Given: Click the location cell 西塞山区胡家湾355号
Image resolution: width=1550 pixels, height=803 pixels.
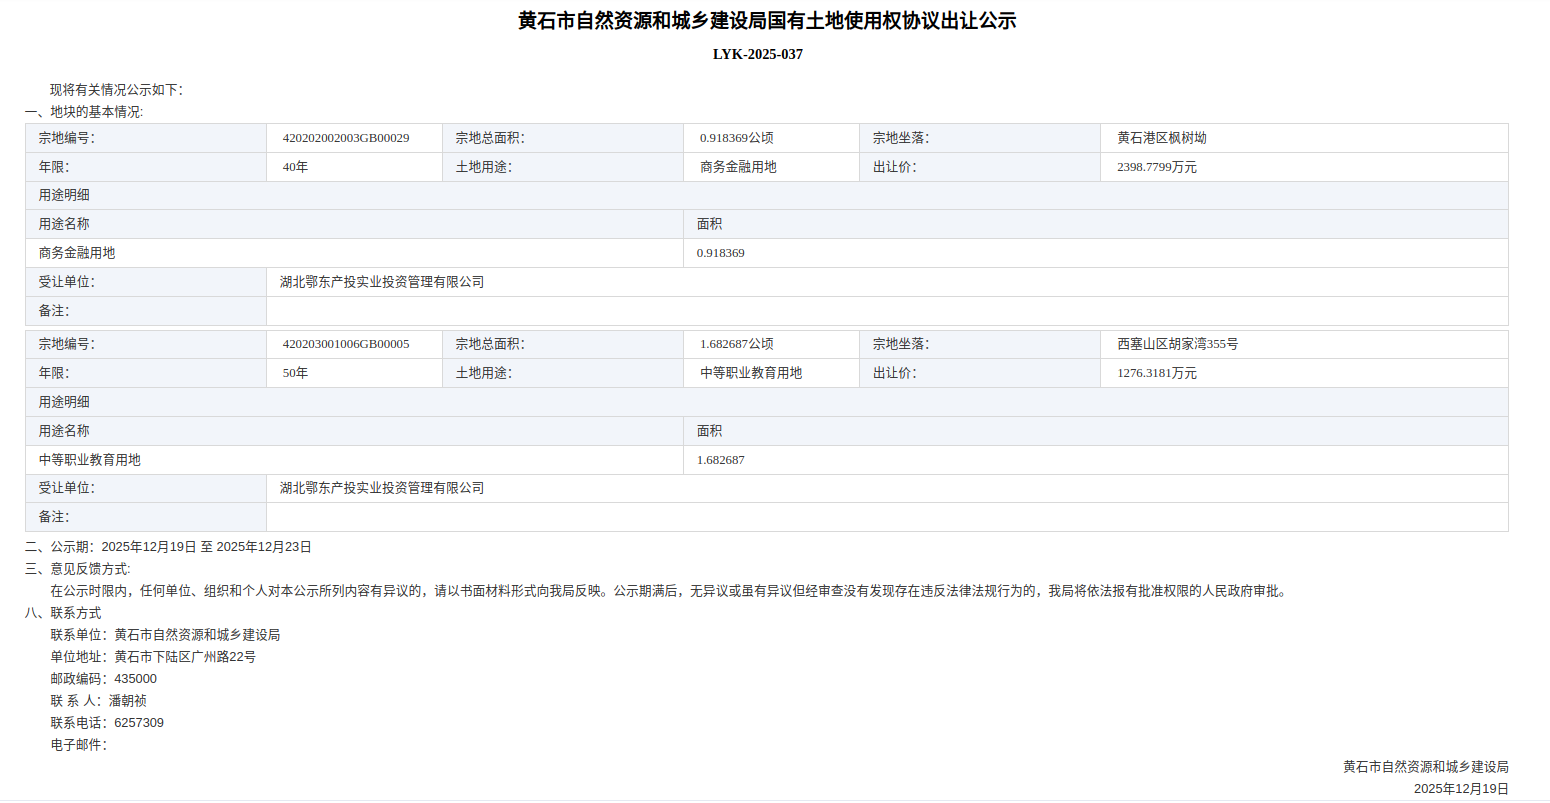Looking at the screenshot, I should [x=1177, y=344].
